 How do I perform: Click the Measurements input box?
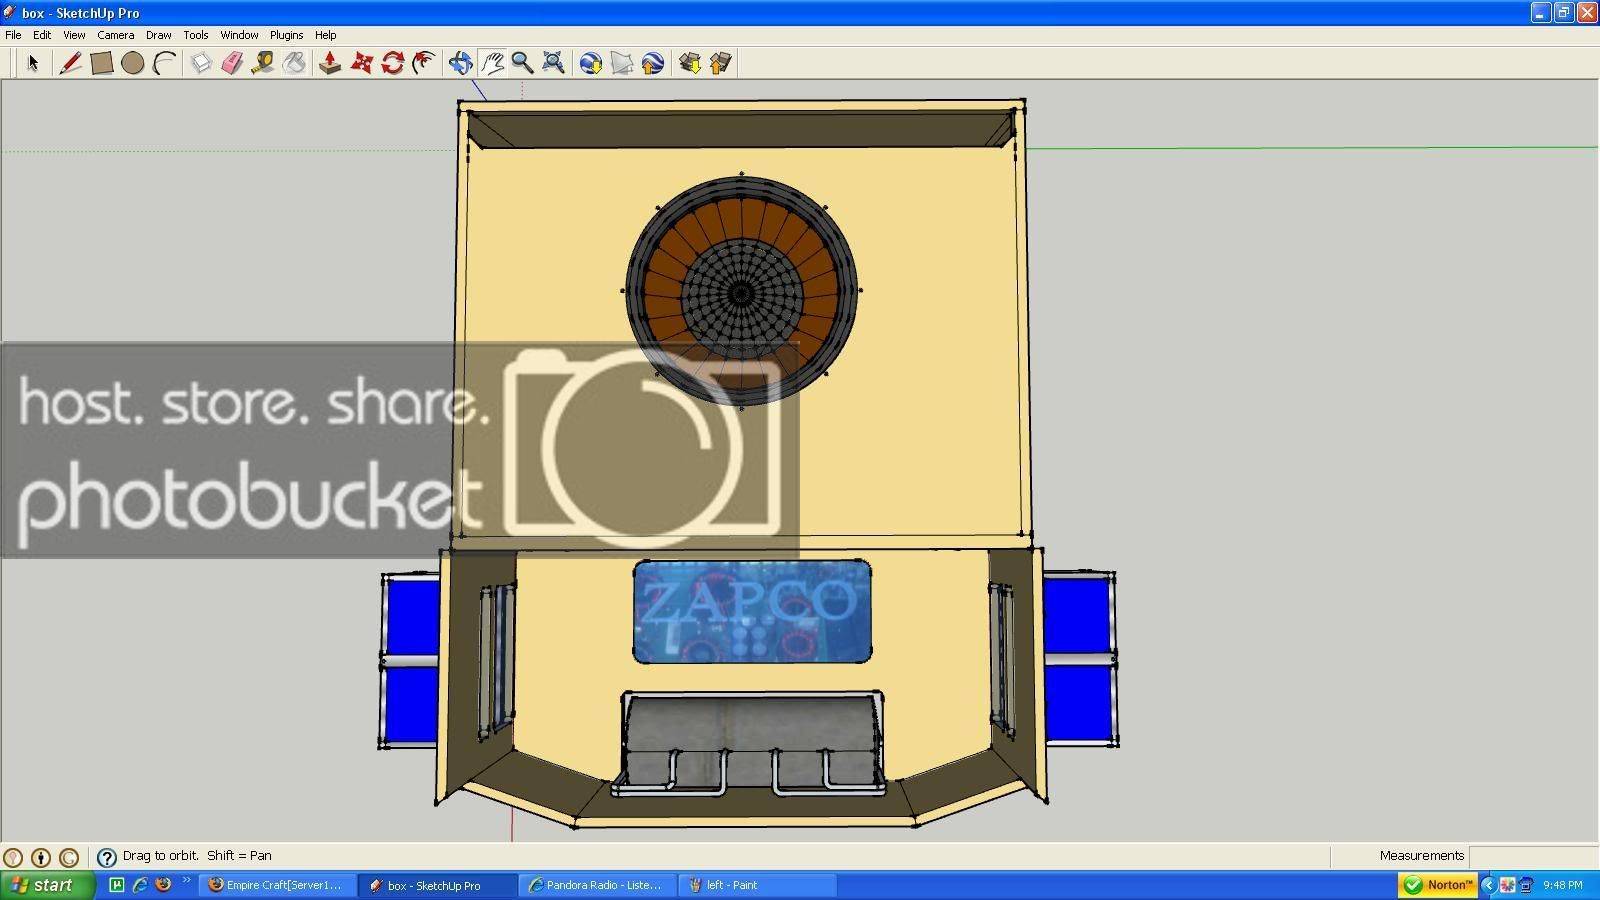tap(1533, 856)
